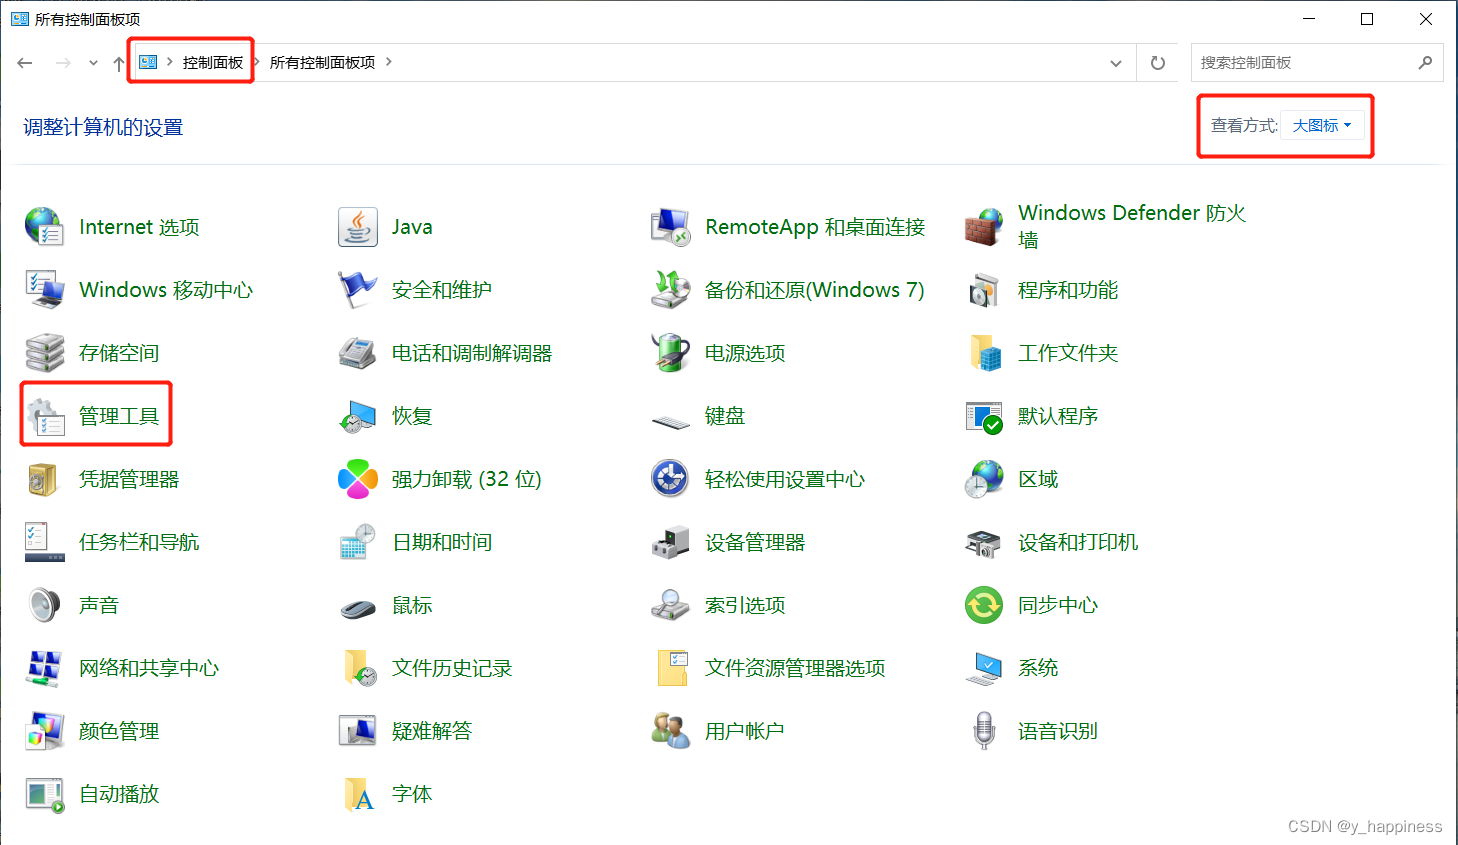Open the Windows Defender 防火墙 brick wall icon
This screenshot has height=845, width=1458.
(x=983, y=227)
